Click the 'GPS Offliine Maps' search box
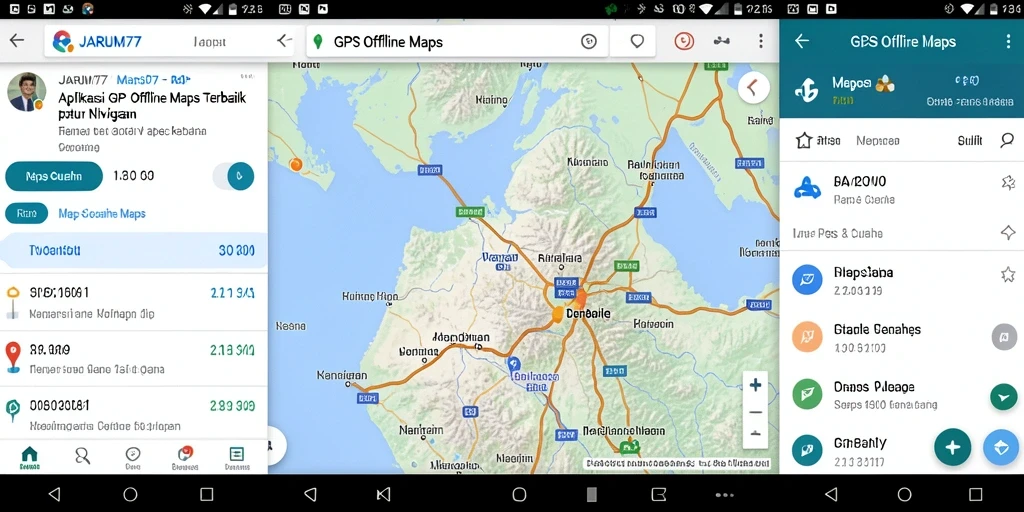This screenshot has height=512, width=1024. tap(457, 42)
